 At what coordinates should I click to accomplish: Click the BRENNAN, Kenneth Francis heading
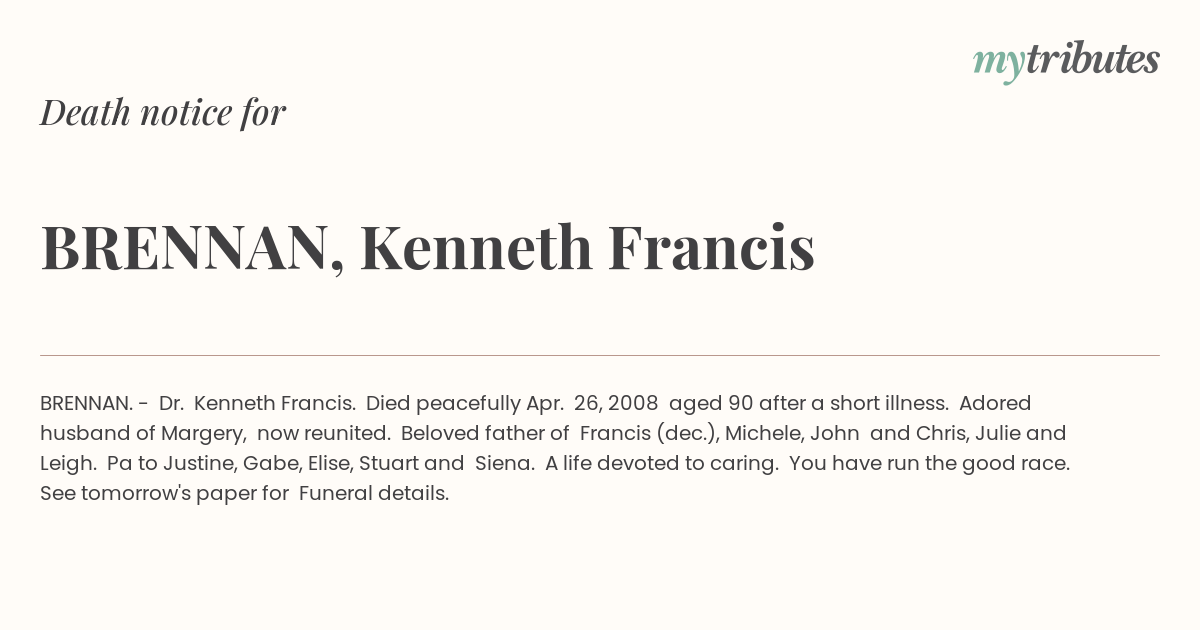(x=427, y=248)
